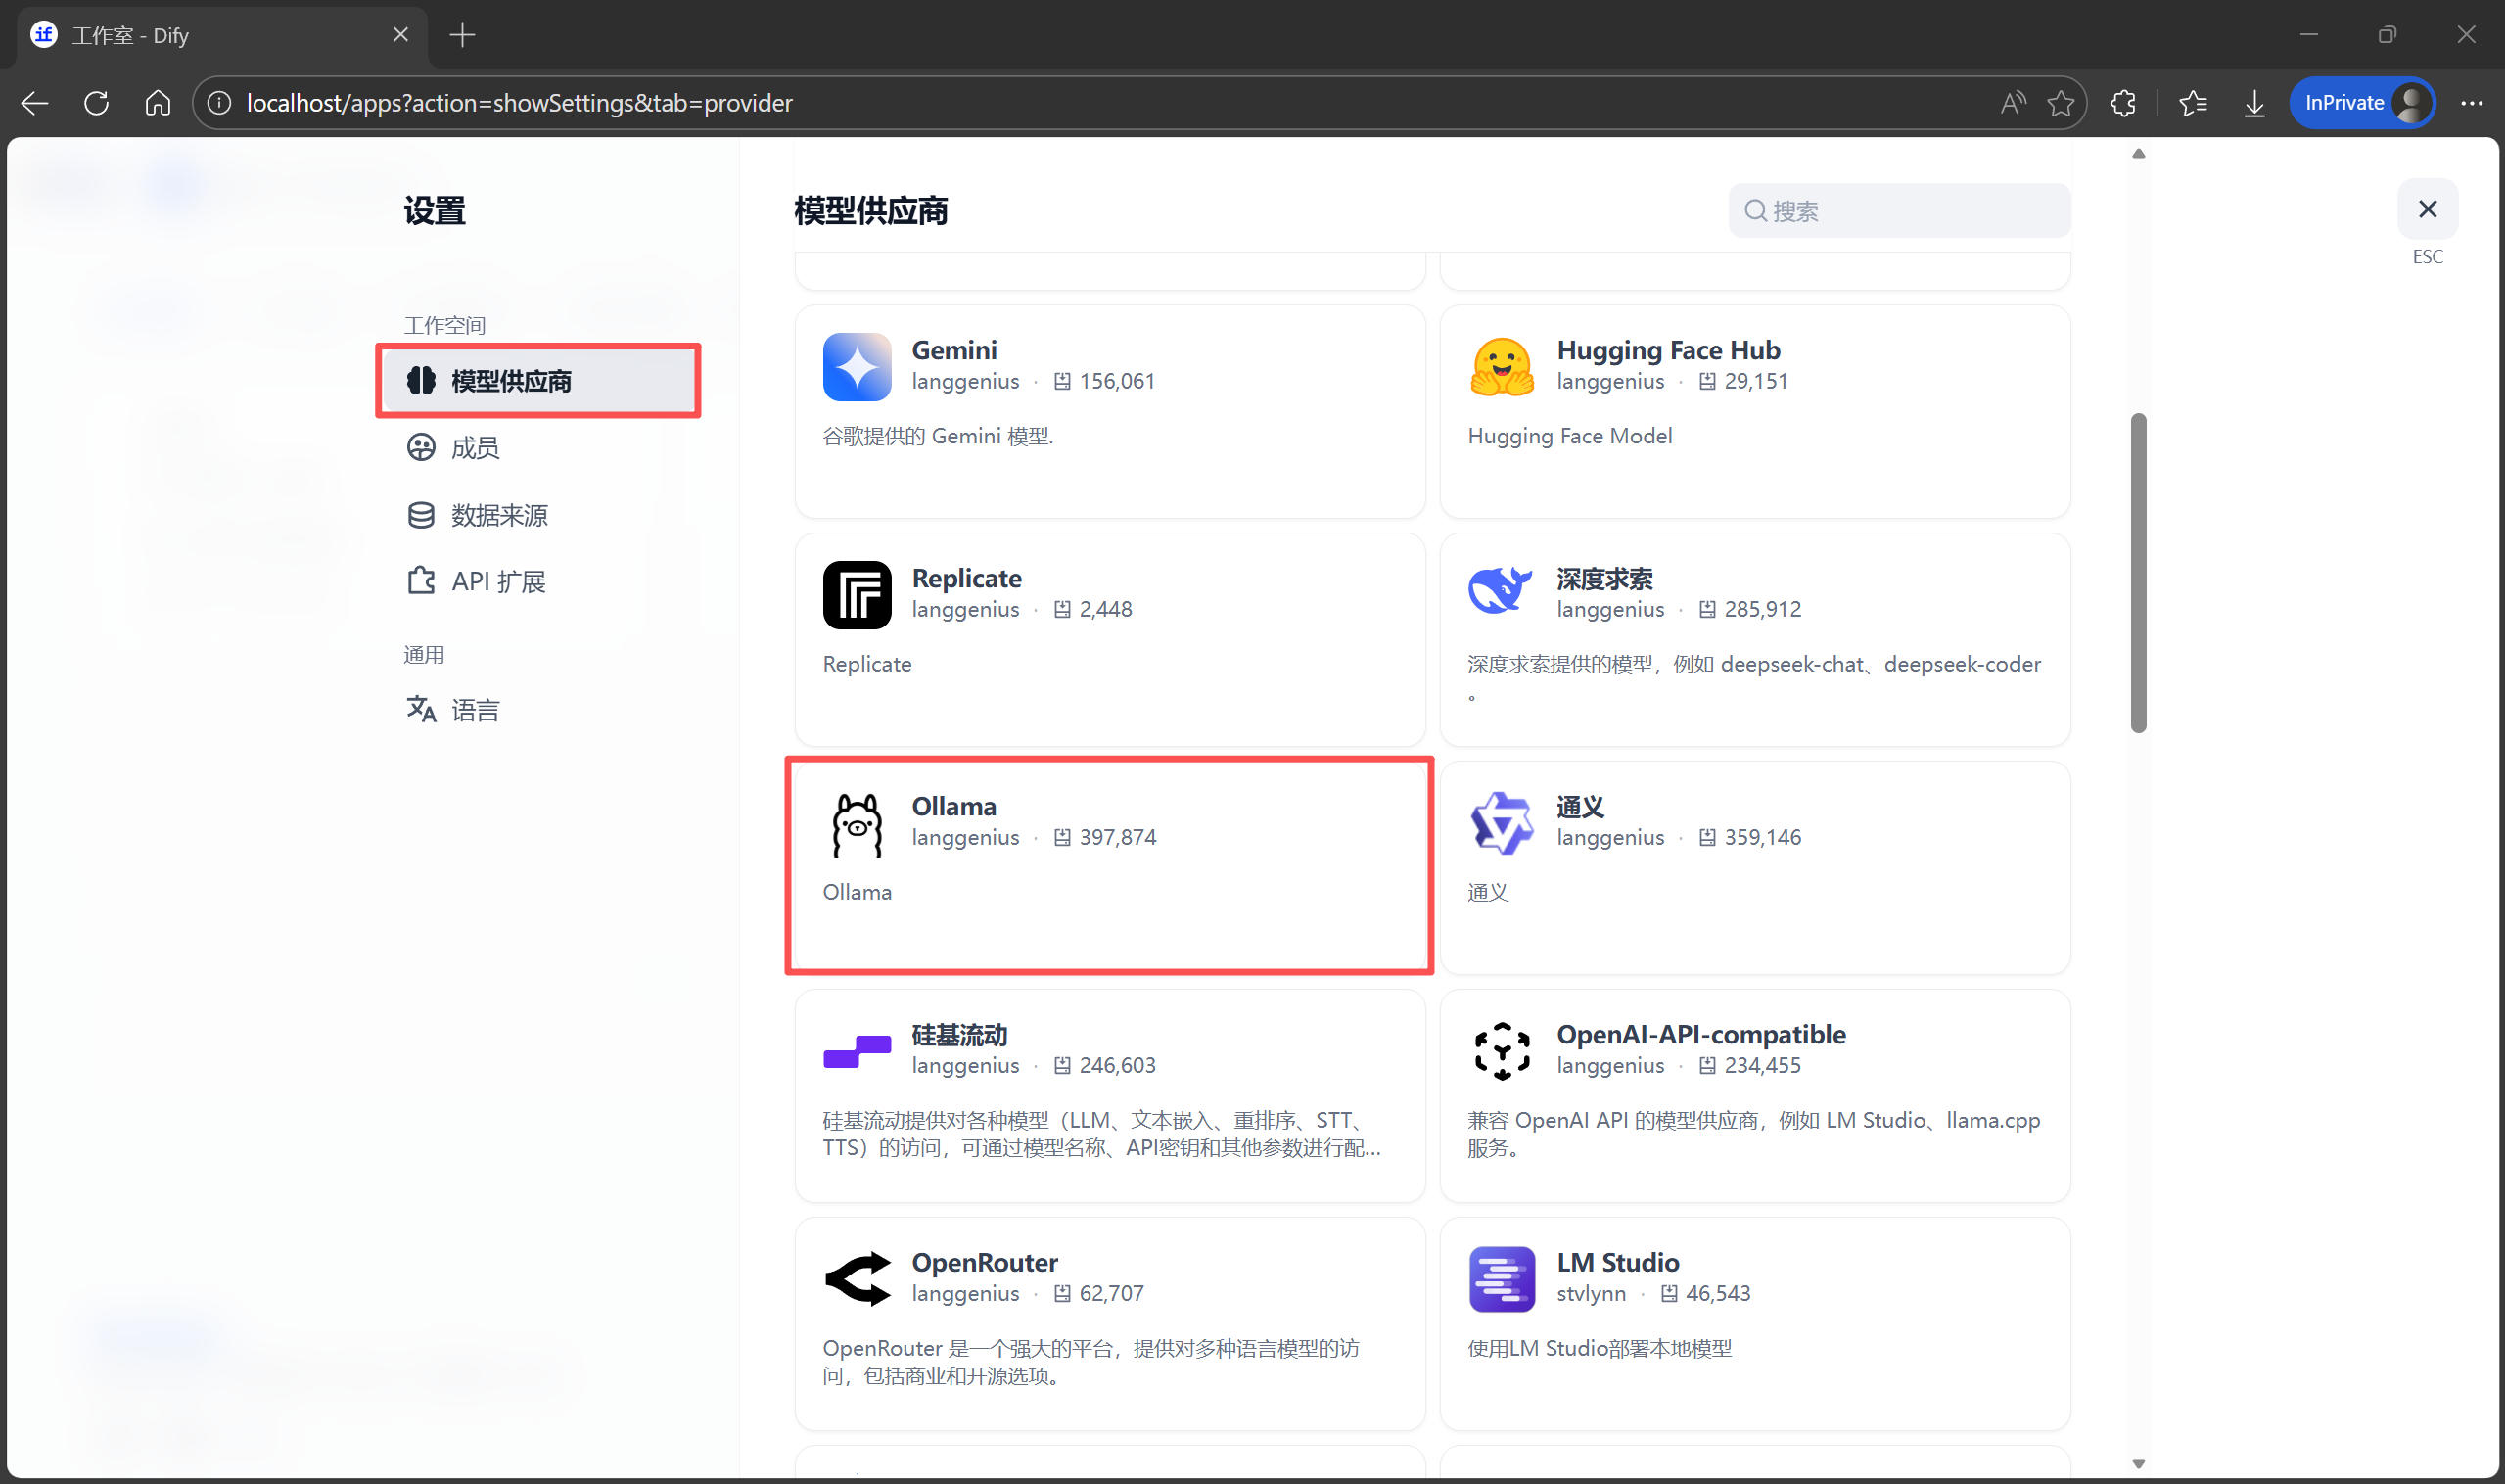2505x1484 pixels.
Task: Click the scroll down arrow of the provider list
Action: [2138, 1463]
